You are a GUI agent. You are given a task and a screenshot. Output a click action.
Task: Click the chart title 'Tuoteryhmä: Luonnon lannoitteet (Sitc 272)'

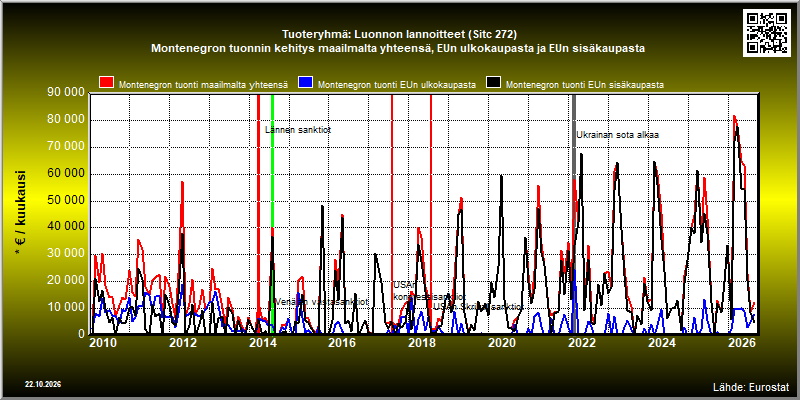pos(399,35)
